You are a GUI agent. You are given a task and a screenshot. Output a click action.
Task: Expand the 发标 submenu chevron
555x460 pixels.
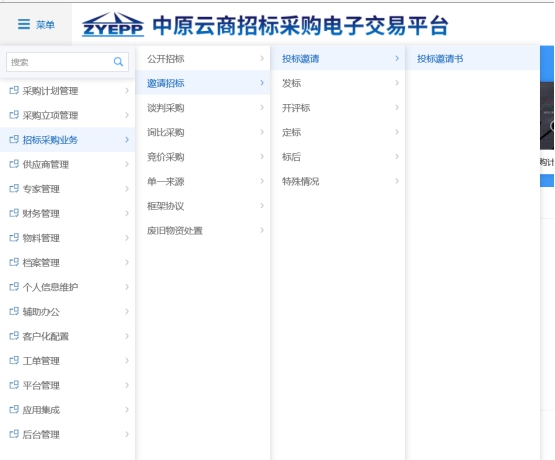pyautogui.click(x=397, y=83)
